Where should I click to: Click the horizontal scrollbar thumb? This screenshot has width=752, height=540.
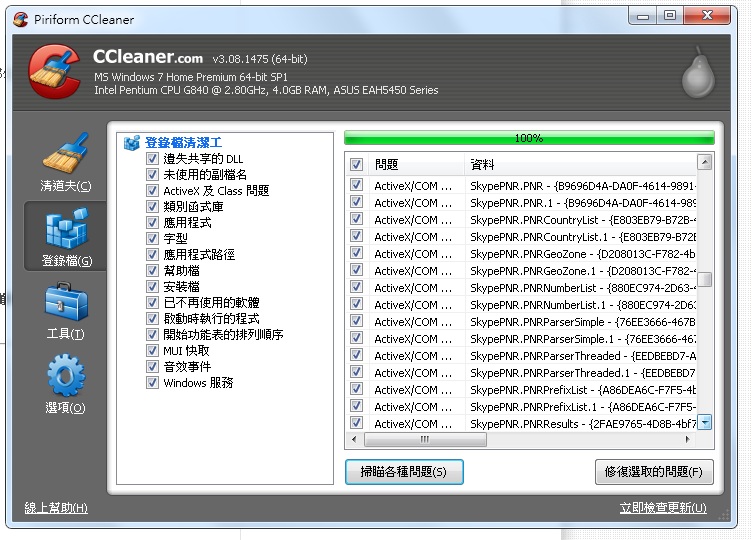tap(425, 439)
